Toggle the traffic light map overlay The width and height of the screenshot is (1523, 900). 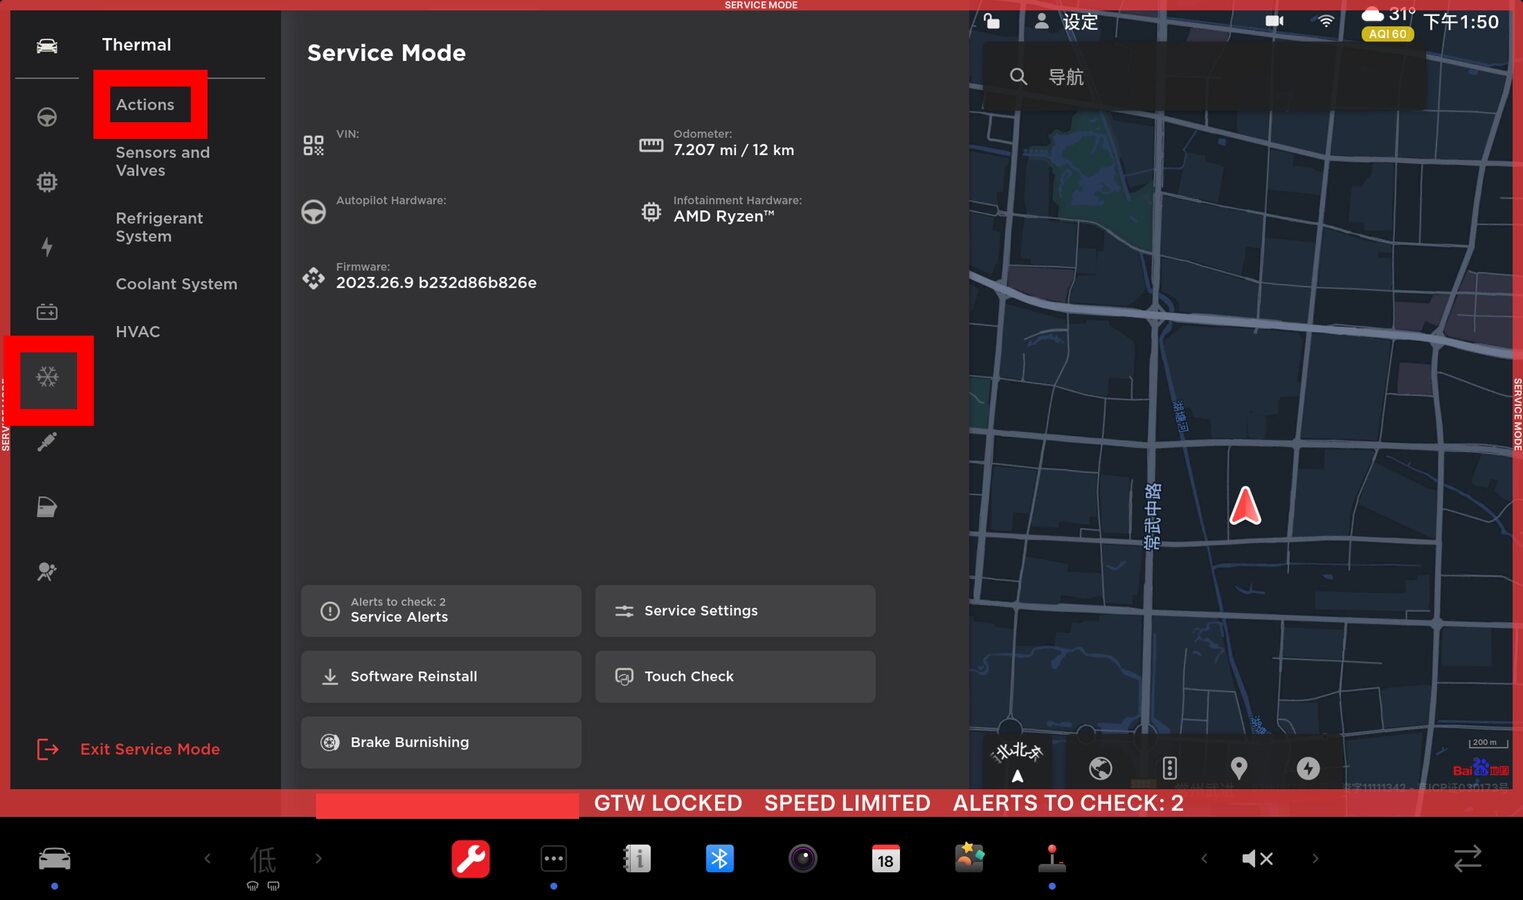1169,768
